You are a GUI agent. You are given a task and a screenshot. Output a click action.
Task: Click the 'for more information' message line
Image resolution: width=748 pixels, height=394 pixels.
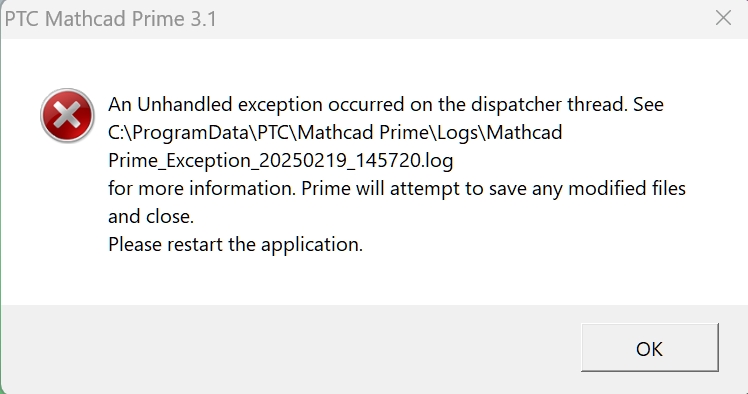click(397, 188)
